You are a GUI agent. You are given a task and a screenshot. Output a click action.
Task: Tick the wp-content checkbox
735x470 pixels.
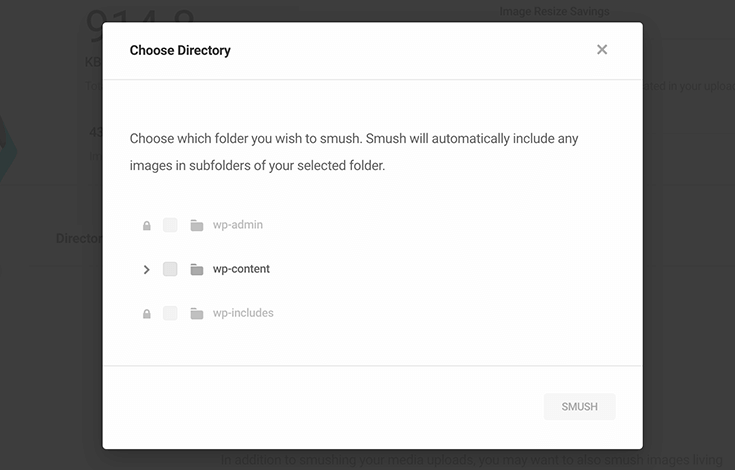[x=170, y=269]
